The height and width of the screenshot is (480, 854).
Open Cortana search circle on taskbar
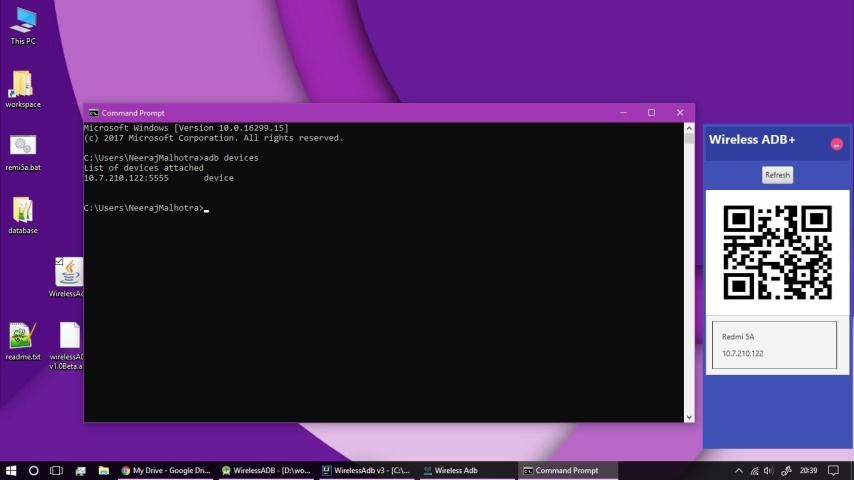[34, 470]
